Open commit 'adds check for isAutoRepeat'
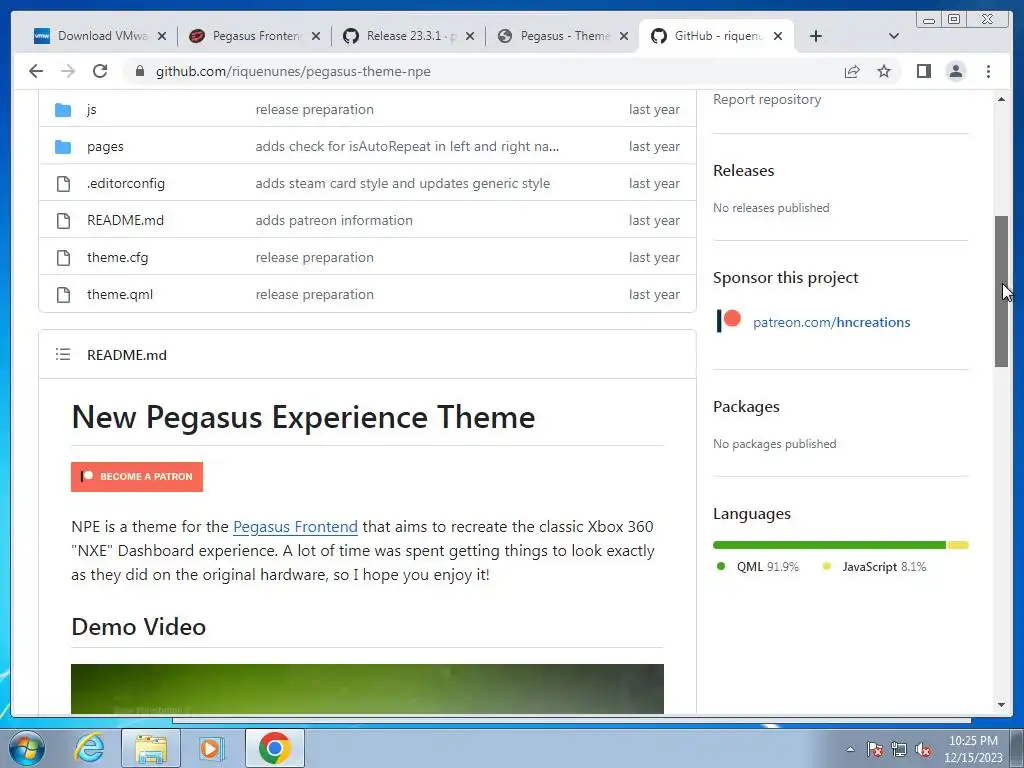1024x768 pixels. [x=407, y=146]
